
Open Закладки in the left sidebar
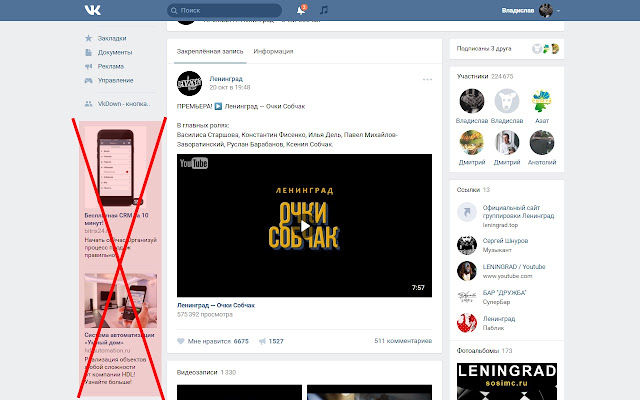[x=112, y=38]
